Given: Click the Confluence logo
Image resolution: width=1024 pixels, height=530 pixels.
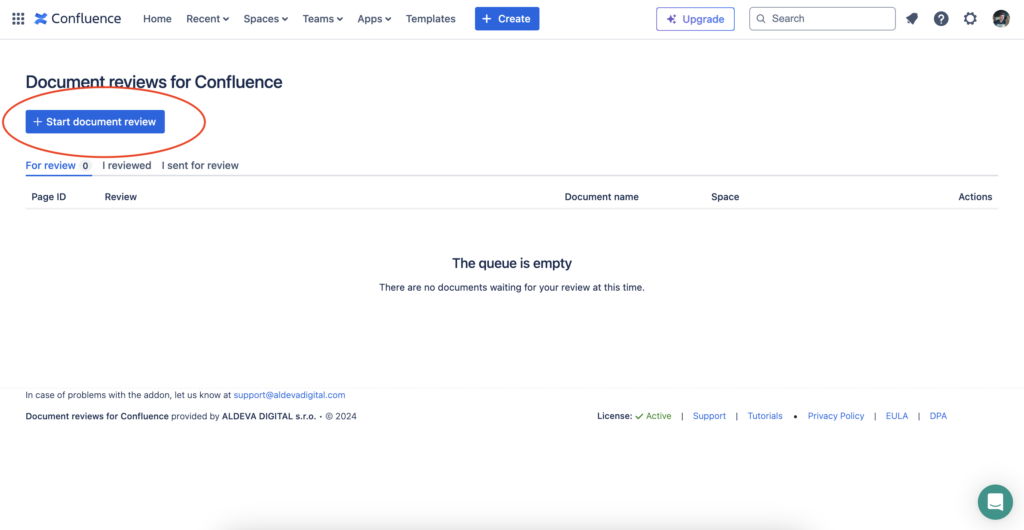Looking at the screenshot, I should pyautogui.click(x=78, y=19).
